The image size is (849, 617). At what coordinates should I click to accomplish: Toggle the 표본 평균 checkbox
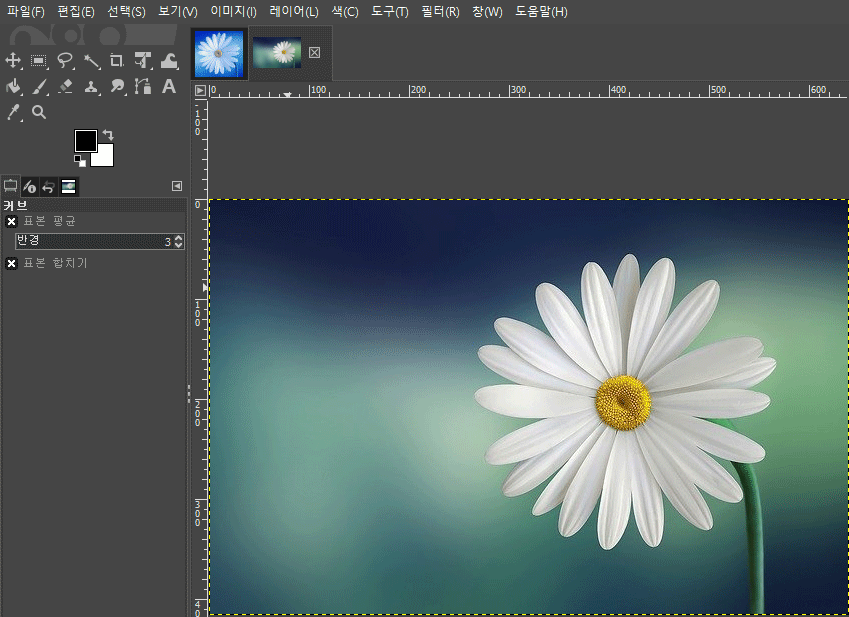pyautogui.click(x=12, y=221)
